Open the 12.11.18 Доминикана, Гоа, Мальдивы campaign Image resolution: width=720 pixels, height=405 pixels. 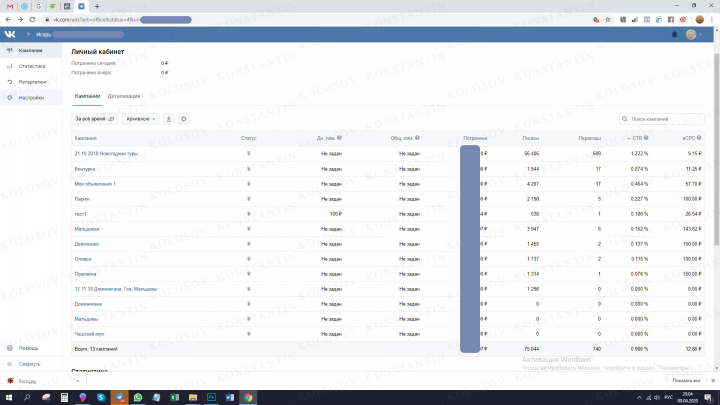point(116,289)
